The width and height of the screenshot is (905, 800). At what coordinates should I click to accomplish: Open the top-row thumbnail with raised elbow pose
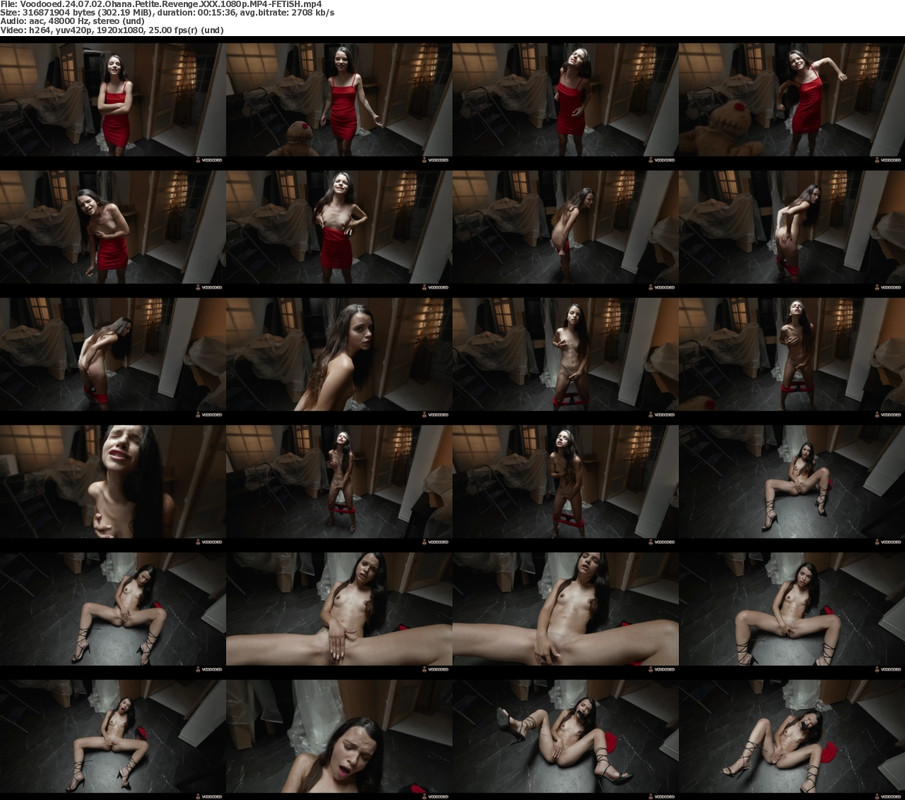click(791, 99)
